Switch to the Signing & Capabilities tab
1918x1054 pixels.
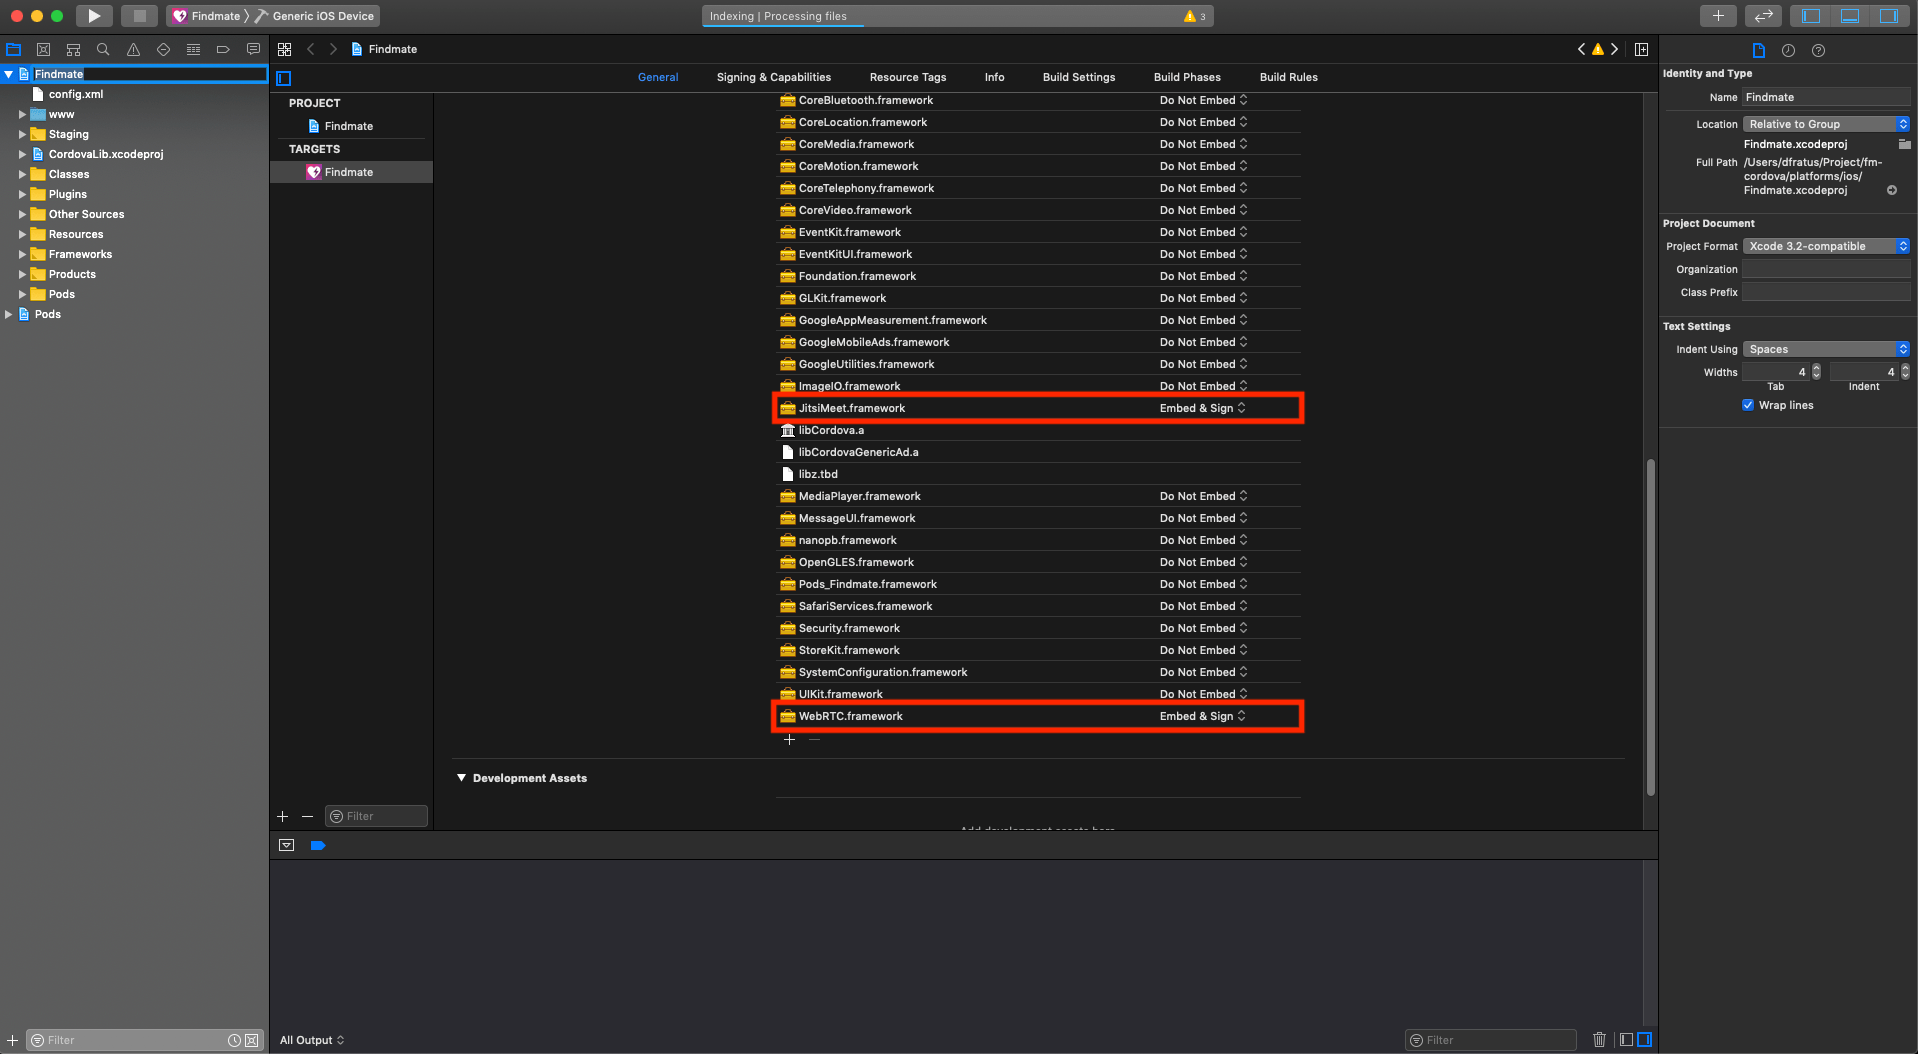click(x=773, y=77)
